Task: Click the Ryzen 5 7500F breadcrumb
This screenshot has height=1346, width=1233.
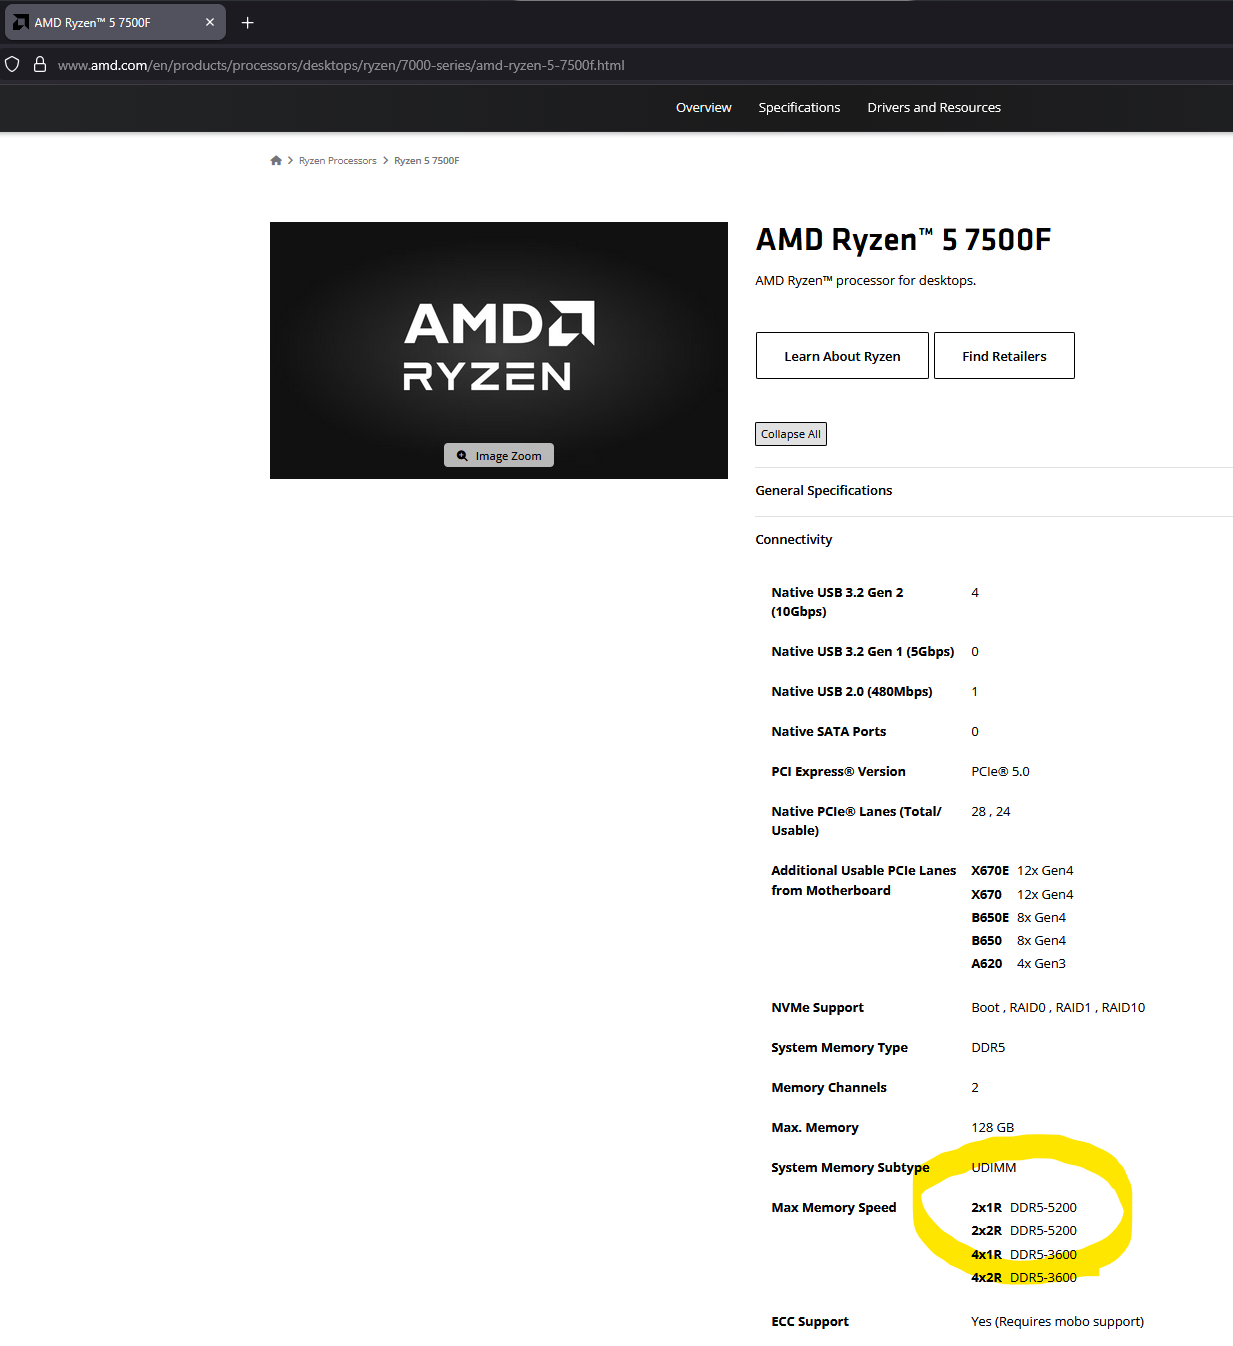Action: point(427,160)
